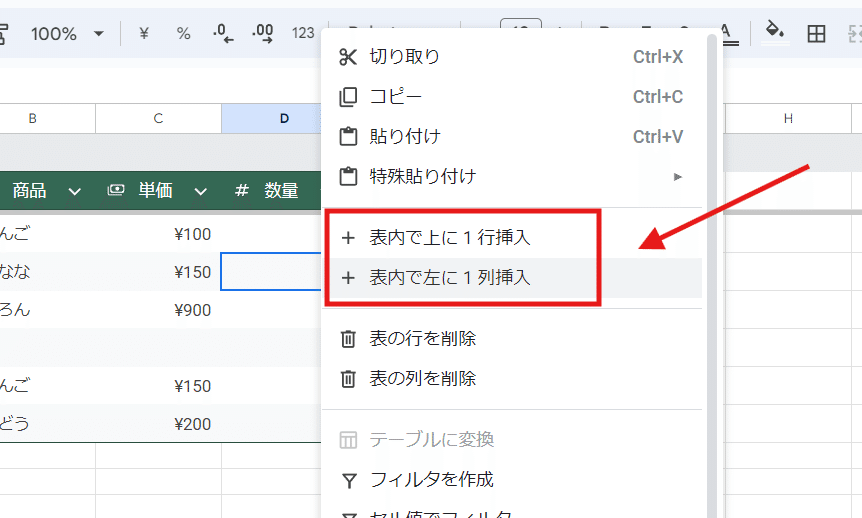Decrease decimal places icon
The height and width of the screenshot is (518, 862).
(223, 34)
